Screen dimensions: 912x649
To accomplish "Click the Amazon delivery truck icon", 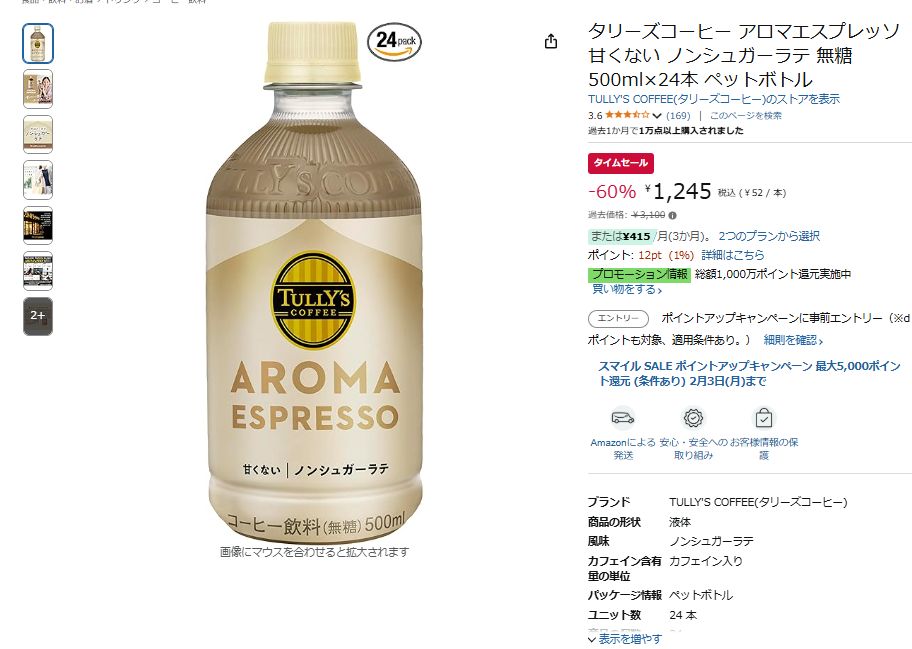I will [x=623, y=418].
